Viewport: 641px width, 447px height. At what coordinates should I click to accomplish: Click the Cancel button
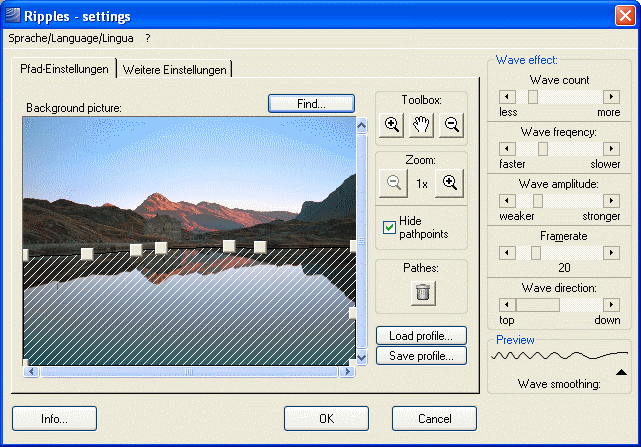click(x=434, y=419)
